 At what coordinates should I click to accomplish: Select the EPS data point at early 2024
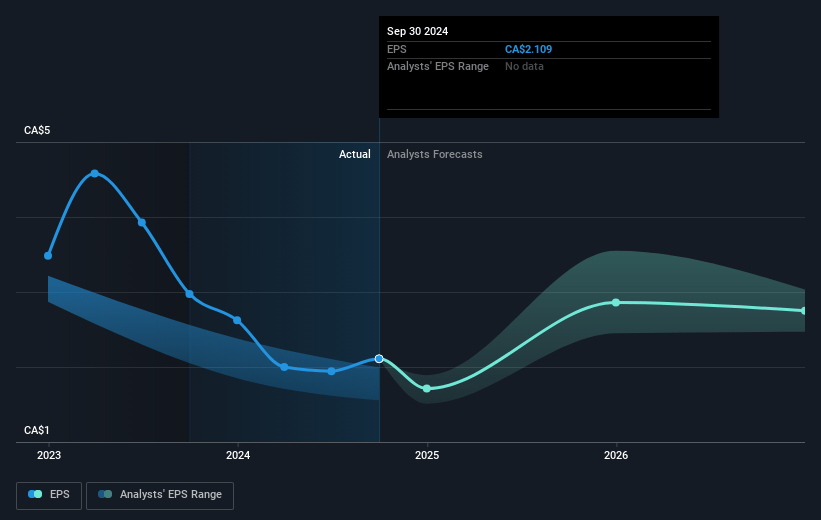pyautogui.click(x=284, y=367)
